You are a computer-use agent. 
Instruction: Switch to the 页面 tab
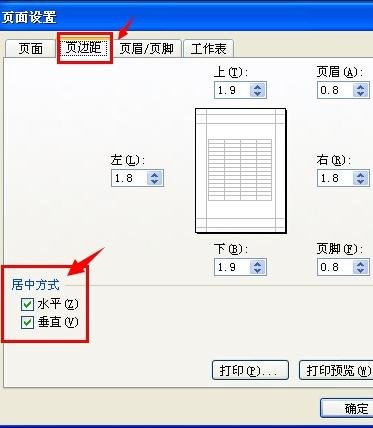click(x=30, y=49)
